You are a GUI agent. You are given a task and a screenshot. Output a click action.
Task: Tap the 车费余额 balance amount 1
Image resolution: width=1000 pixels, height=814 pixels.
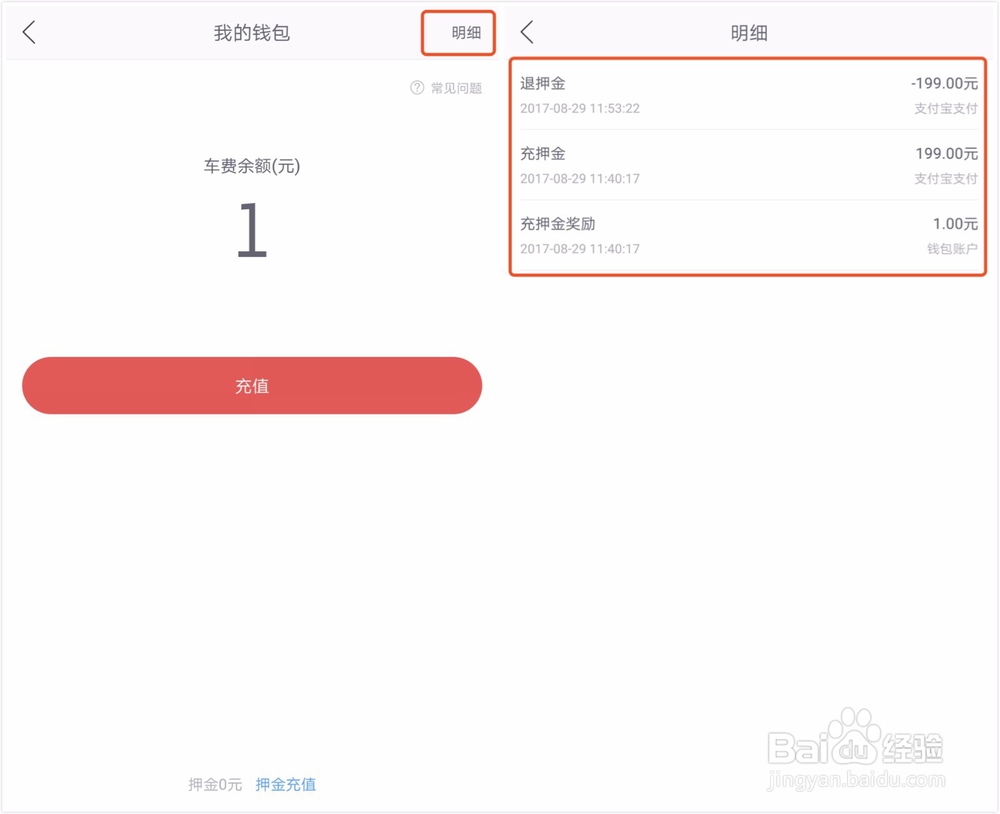pos(250,228)
